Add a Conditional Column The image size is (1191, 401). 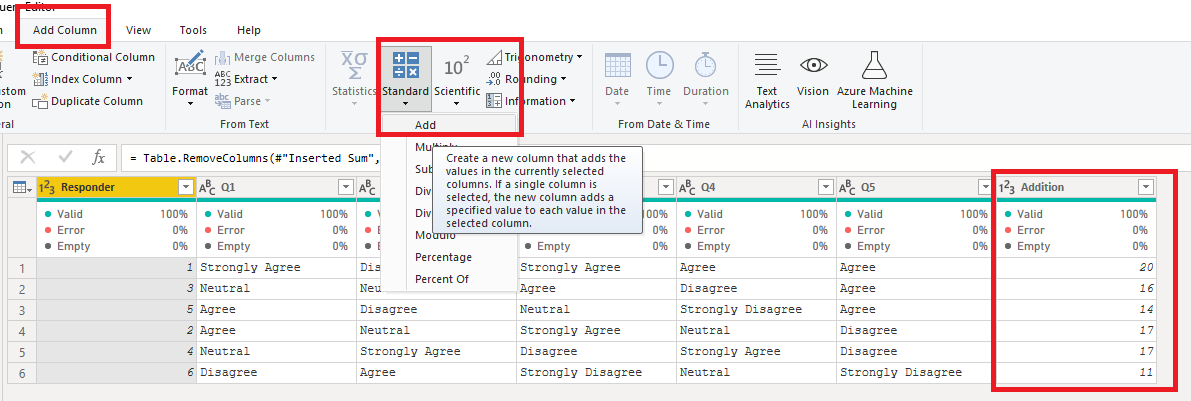[x=93, y=57]
